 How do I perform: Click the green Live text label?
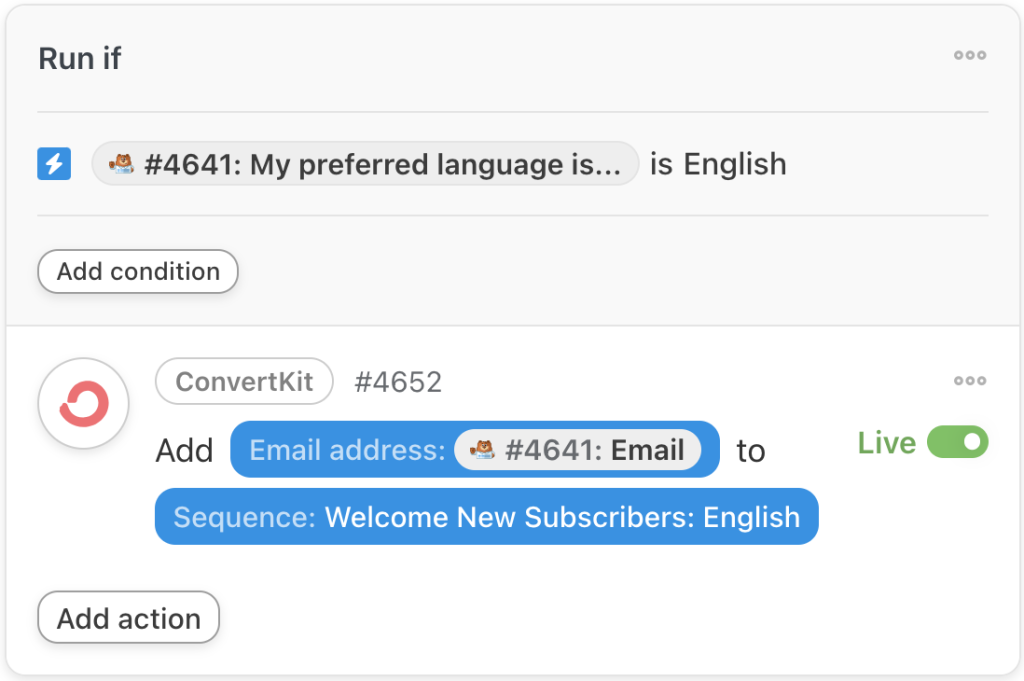(886, 442)
